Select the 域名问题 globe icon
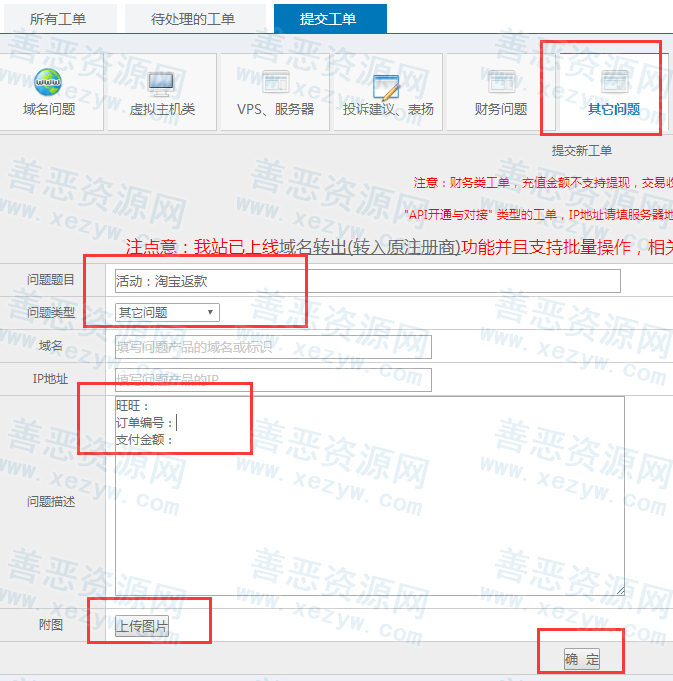 [x=48, y=83]
